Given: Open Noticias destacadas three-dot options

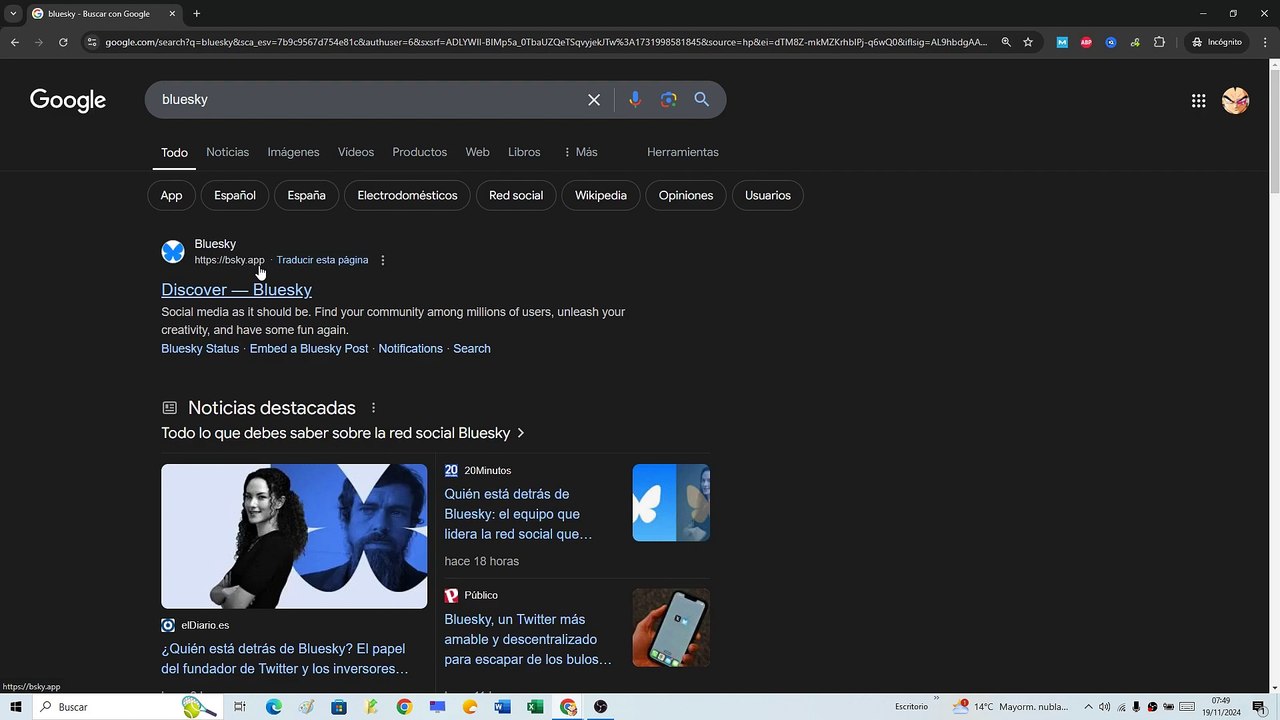Looking at the screenshot, I should point(373,408).
